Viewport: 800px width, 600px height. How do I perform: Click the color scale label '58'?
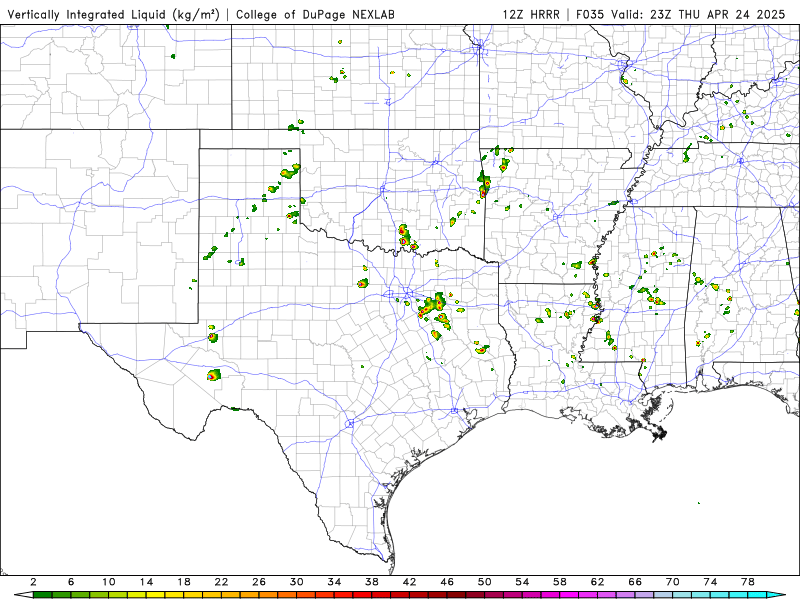[560, 582]
